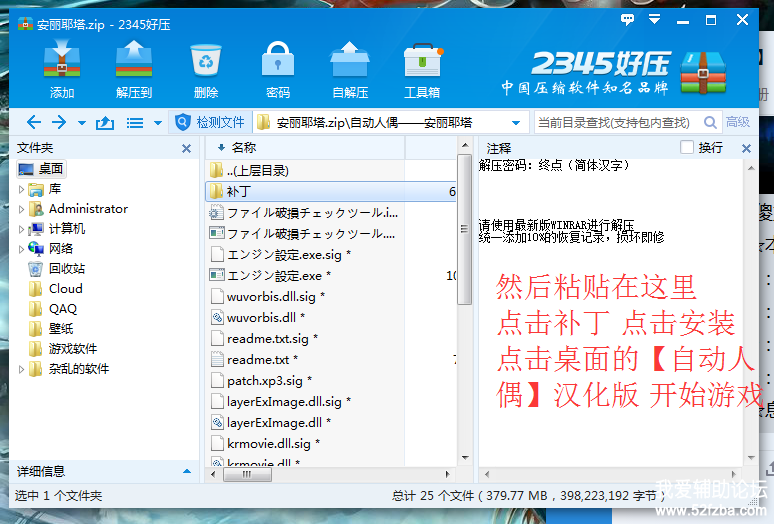774x524 pixels.
Task: Open the 工具箱 (Toolbox) icon
Action: (422, 69)
